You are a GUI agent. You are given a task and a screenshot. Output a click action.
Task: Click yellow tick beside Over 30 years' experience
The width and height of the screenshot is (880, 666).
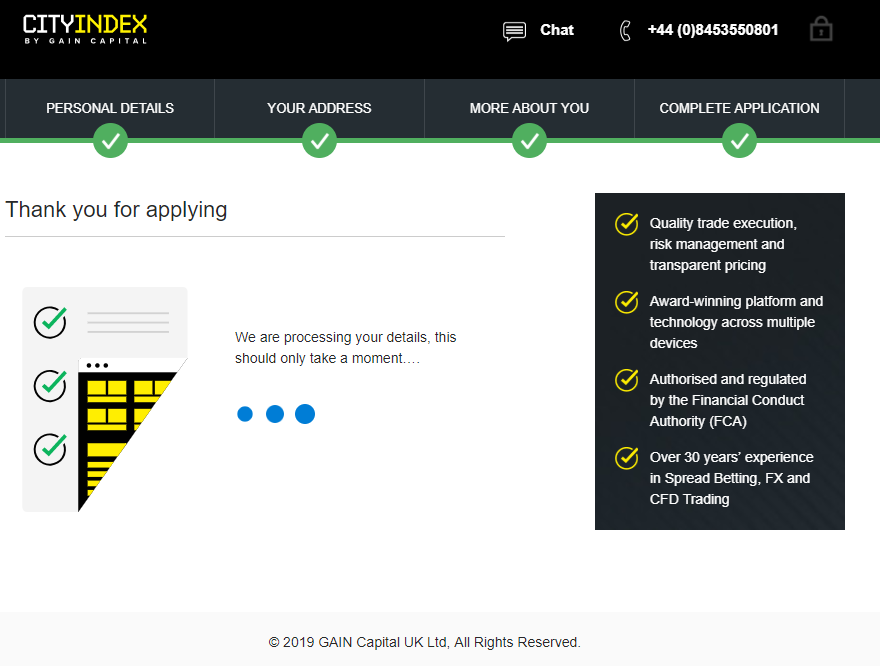[626, 458]
